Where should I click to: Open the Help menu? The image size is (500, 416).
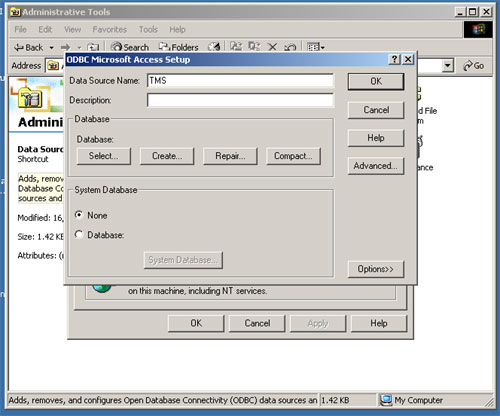pyautogui.click(x=177, y=29)
